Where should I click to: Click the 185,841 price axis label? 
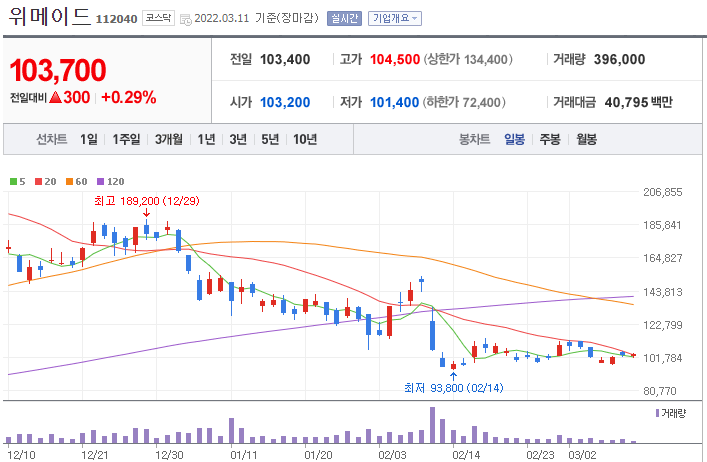click(x=662, y=225)
